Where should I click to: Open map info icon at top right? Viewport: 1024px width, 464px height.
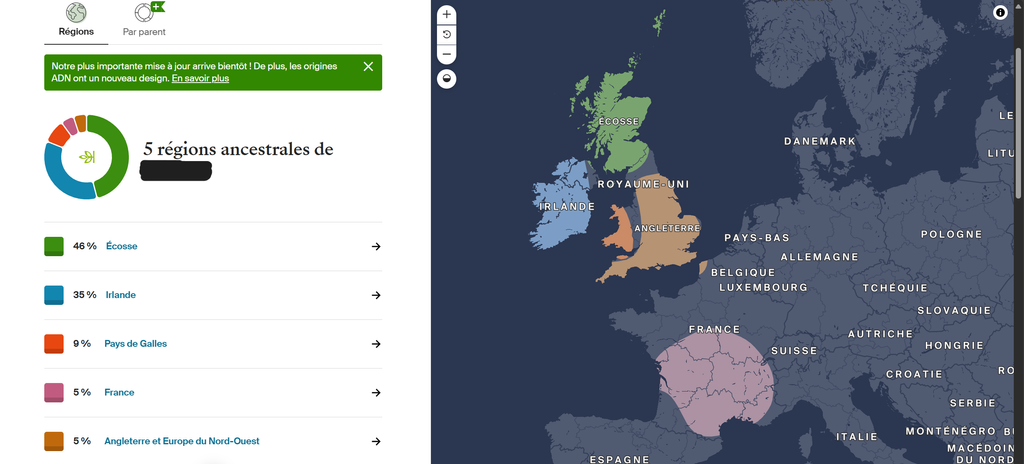pos(1000,12)
